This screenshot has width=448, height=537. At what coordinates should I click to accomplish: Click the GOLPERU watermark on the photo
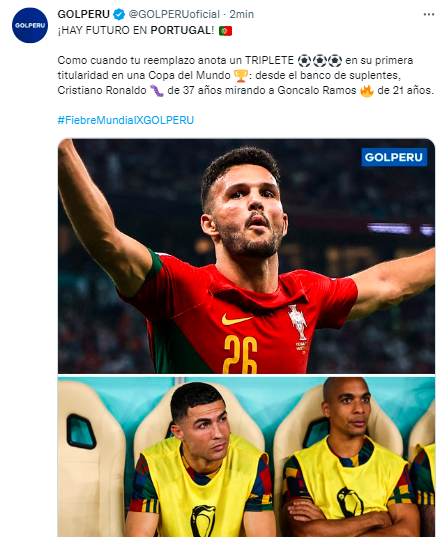coord(394,157)
